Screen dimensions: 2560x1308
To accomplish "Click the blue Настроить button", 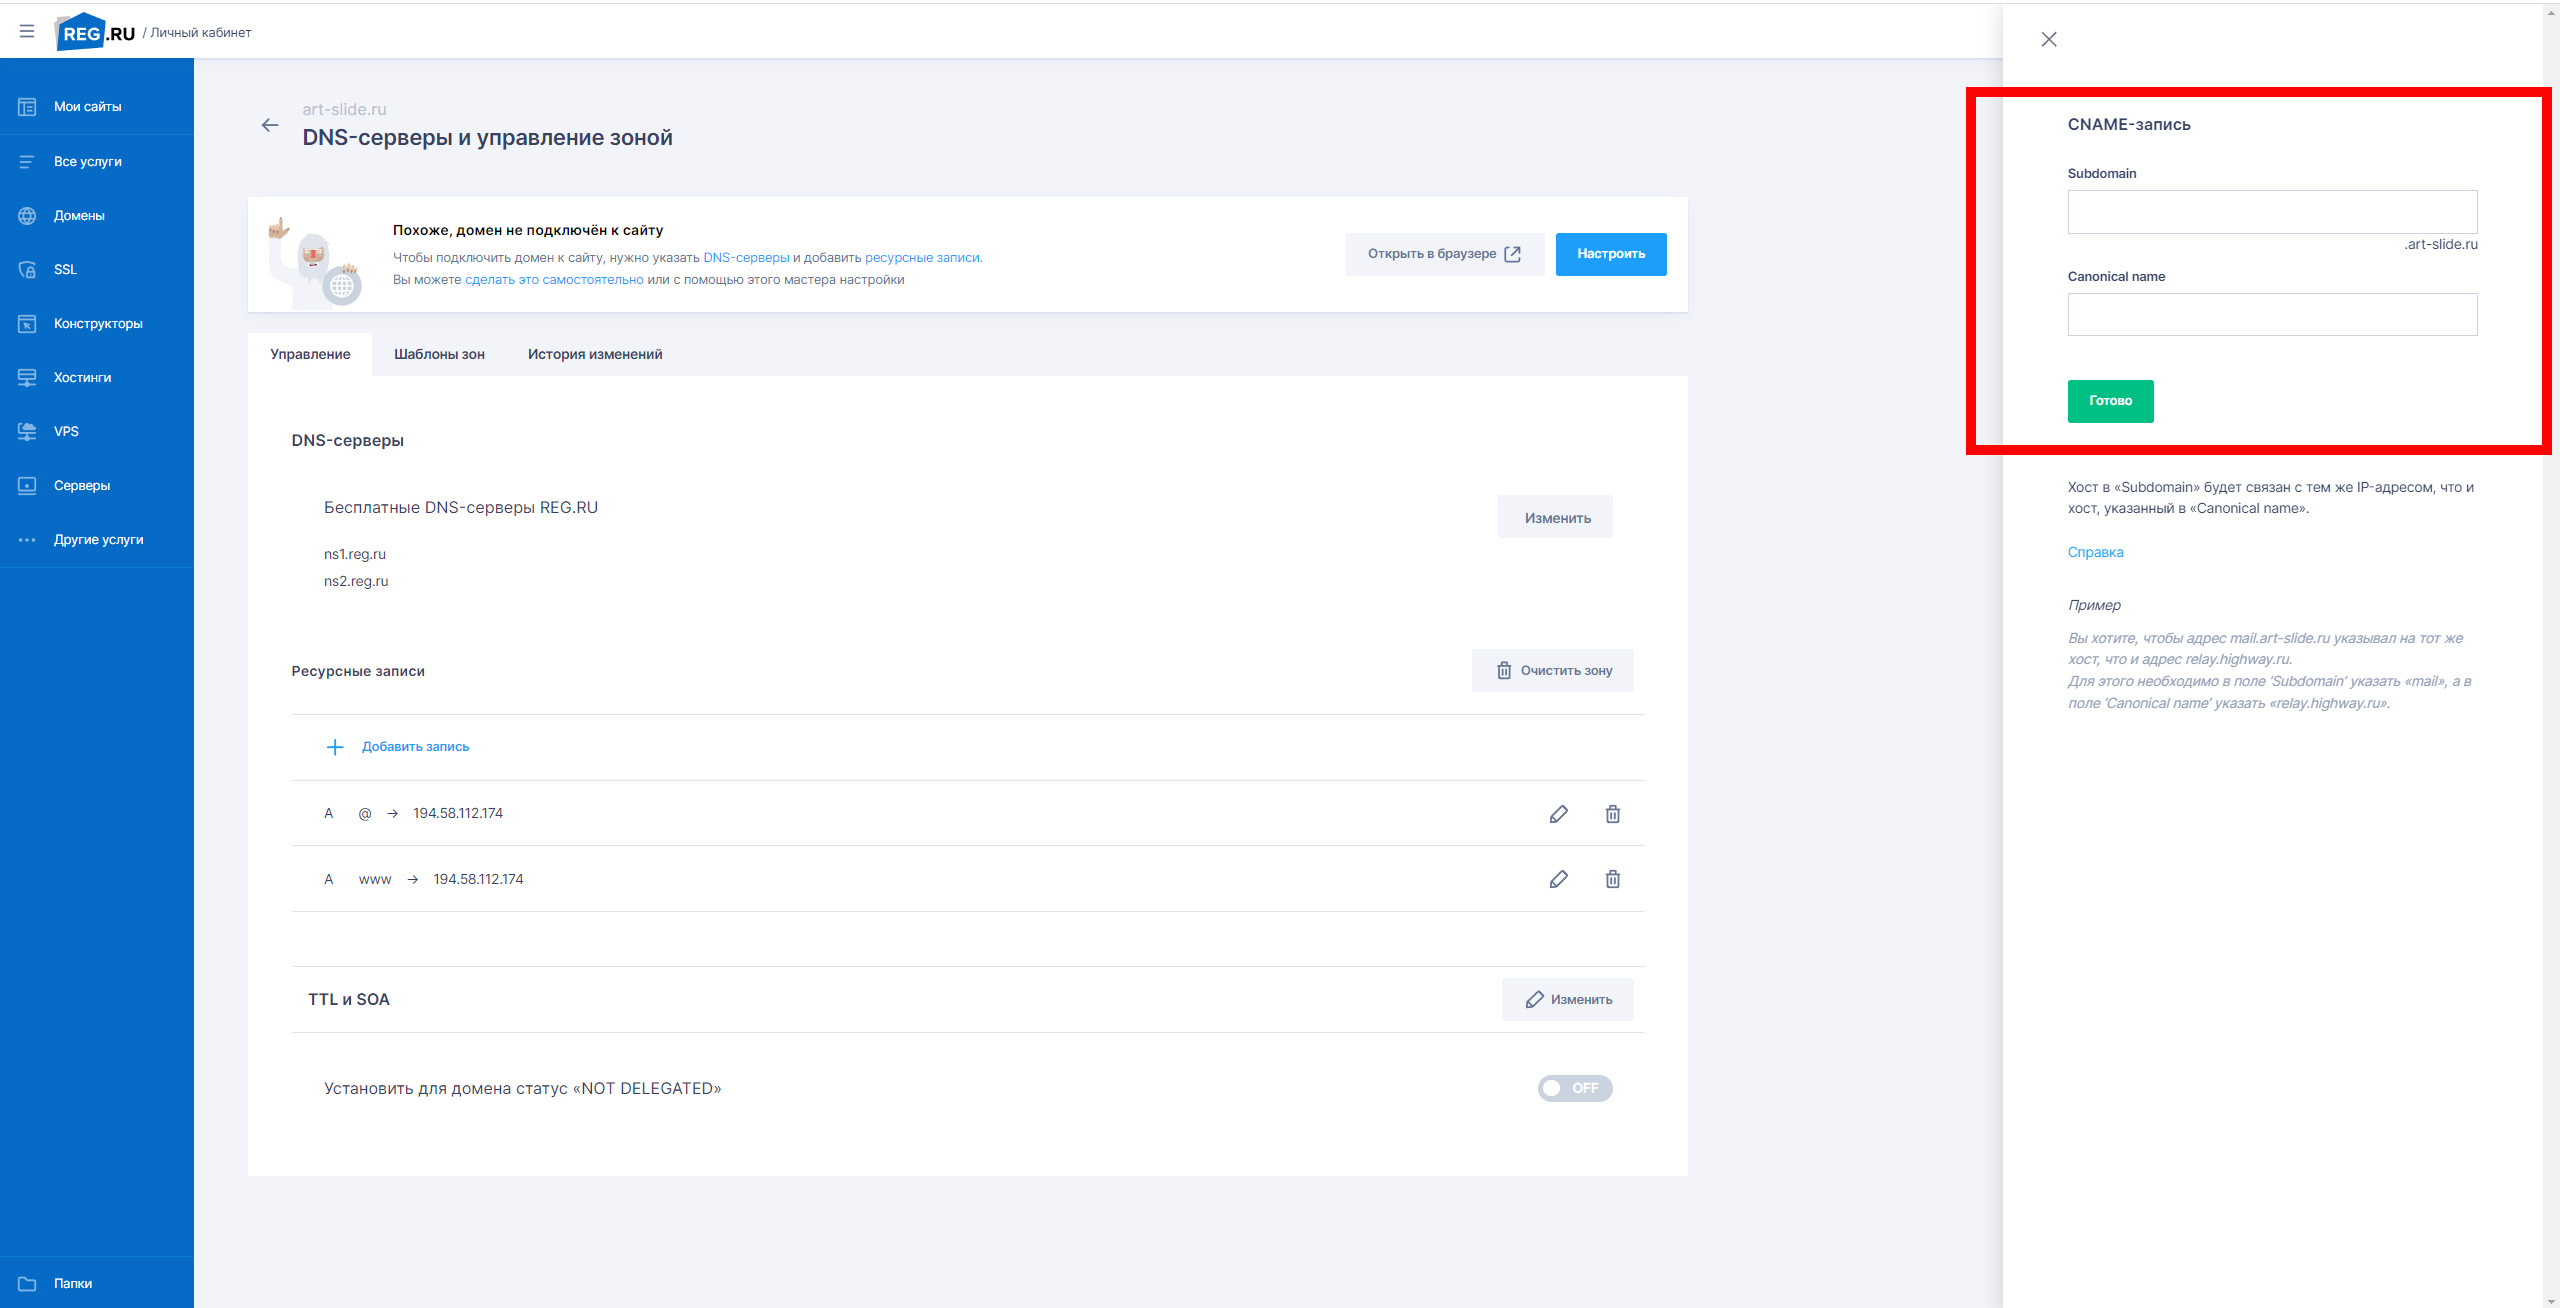I will point(1610,254).
